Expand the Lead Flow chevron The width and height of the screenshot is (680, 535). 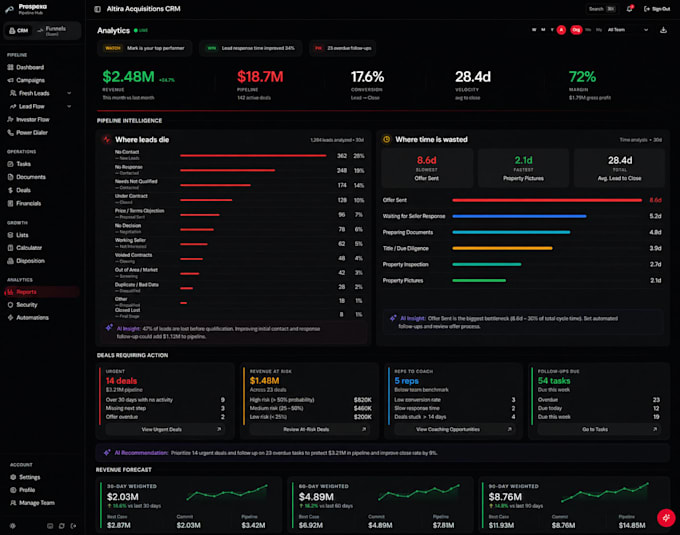click(69, 106)
